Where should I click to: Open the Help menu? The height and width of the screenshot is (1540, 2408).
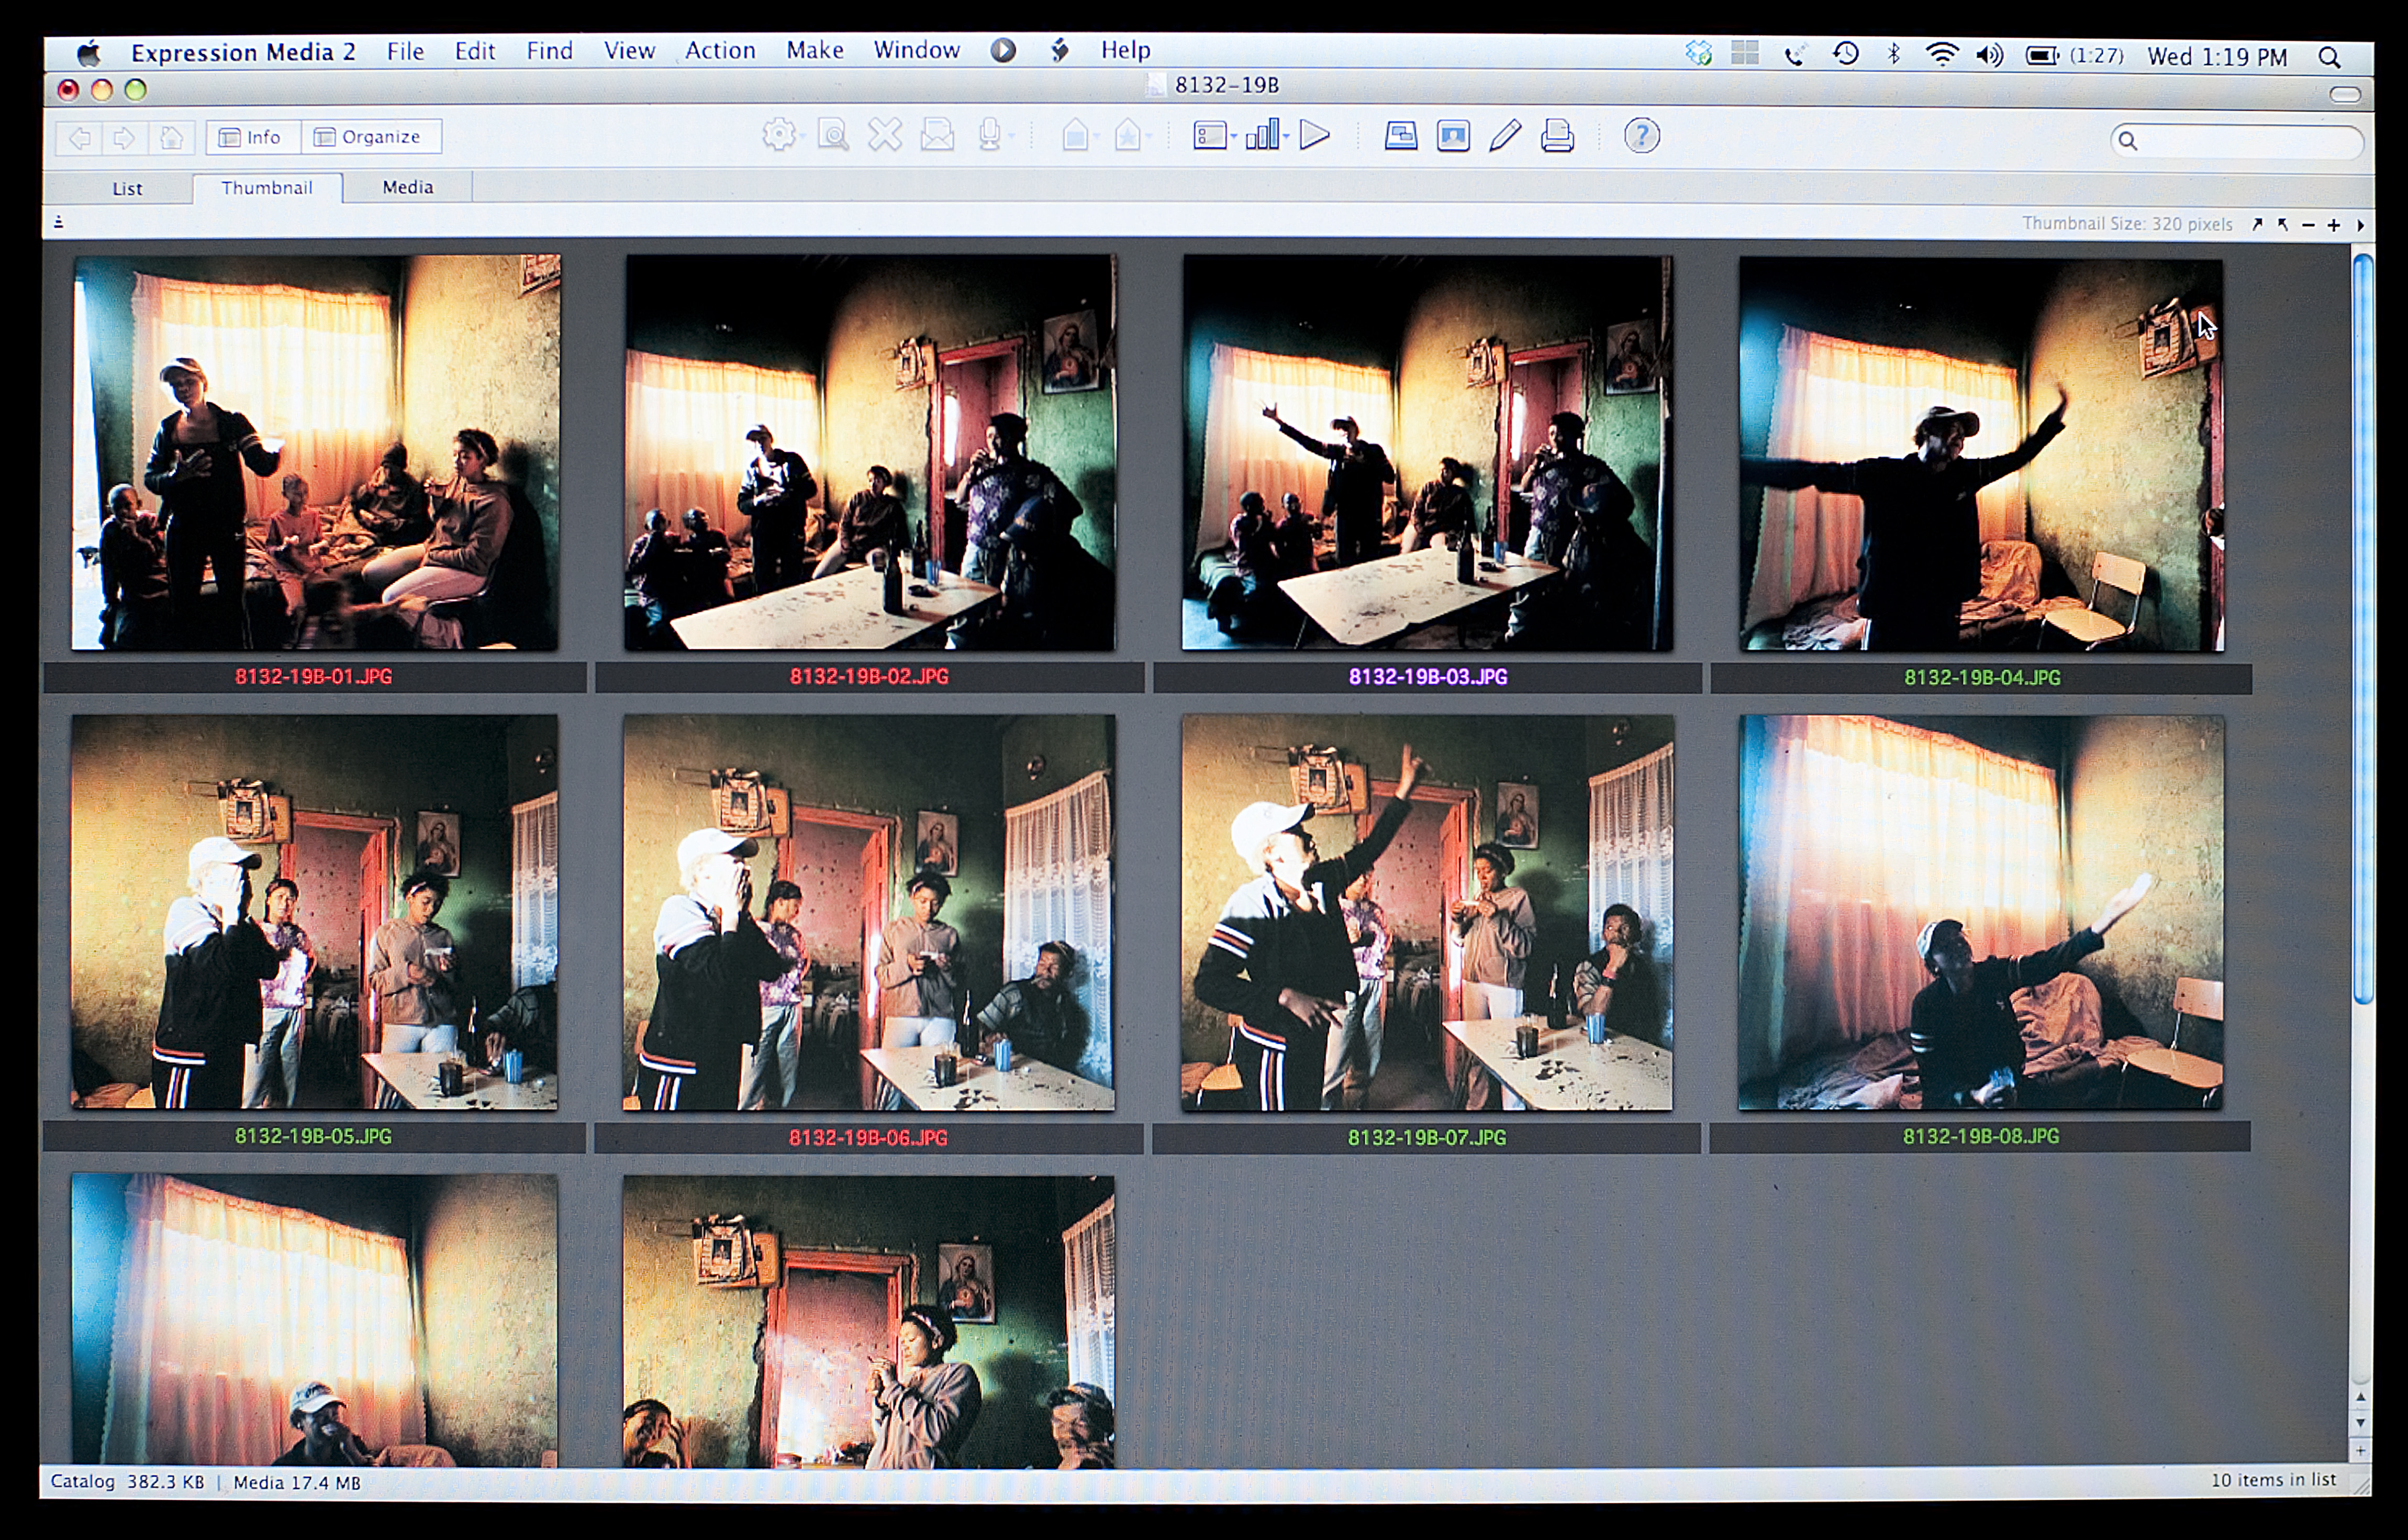point(1125,50)
